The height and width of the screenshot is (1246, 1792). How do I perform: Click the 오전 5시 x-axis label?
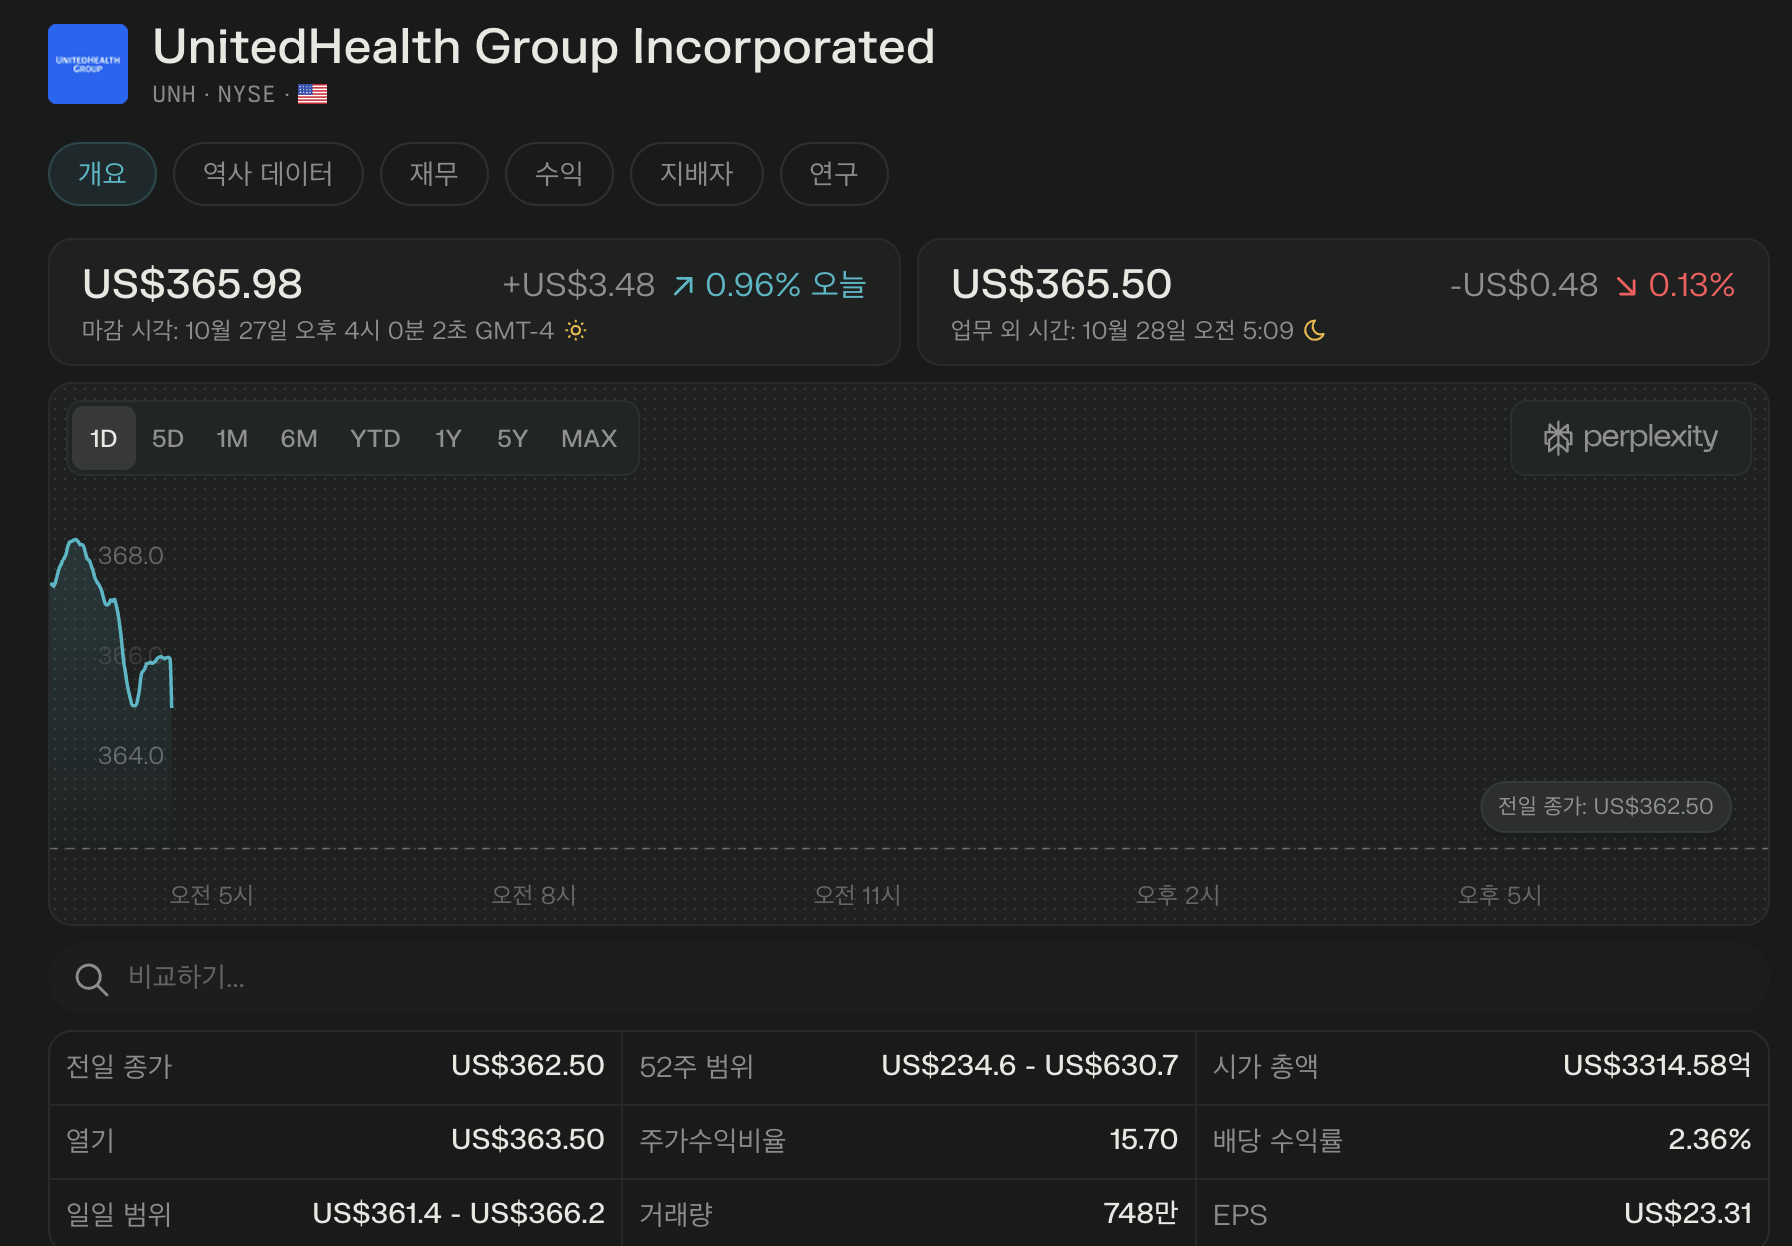click(211, 895)
